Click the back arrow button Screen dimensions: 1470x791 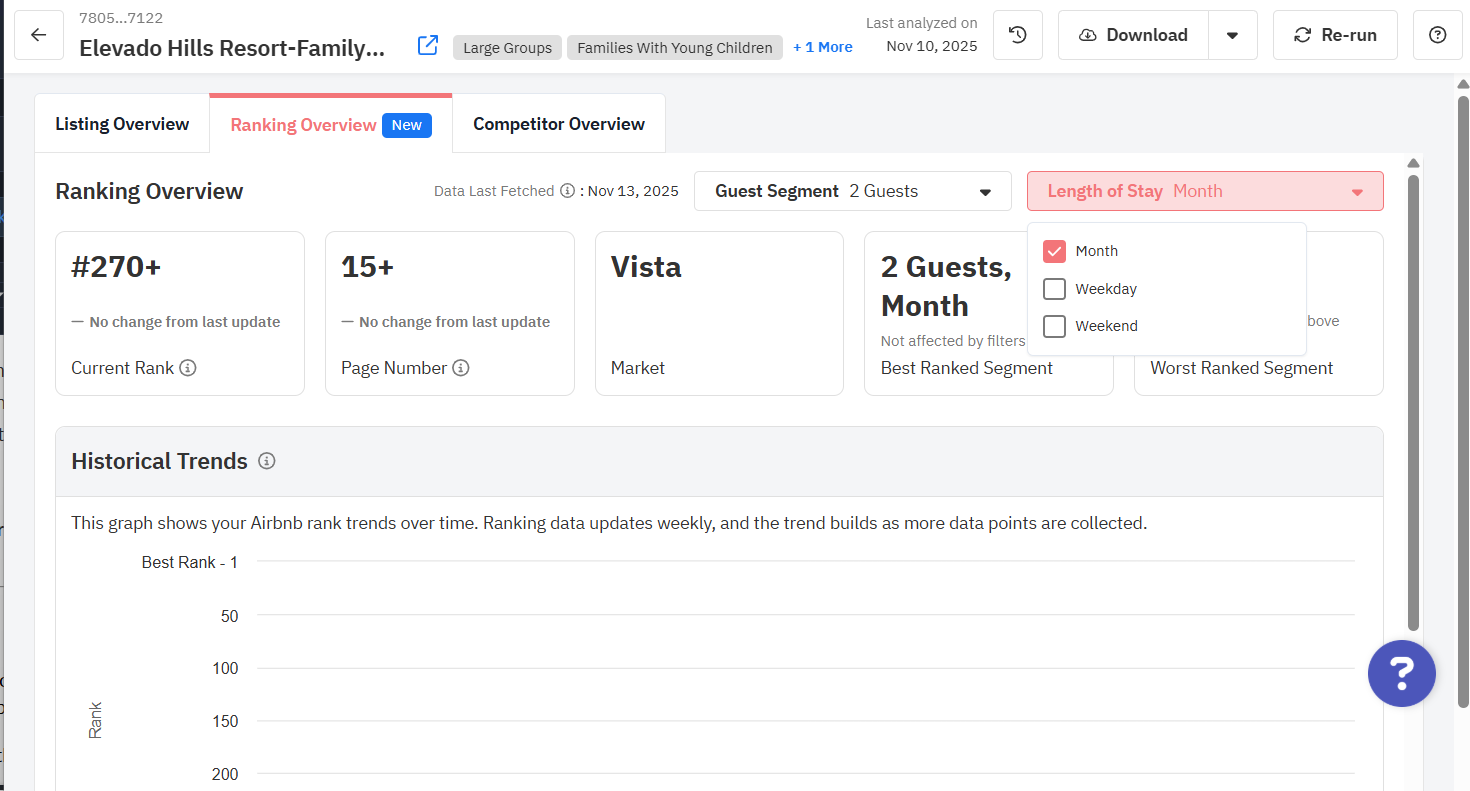click(x=39, y=35)
